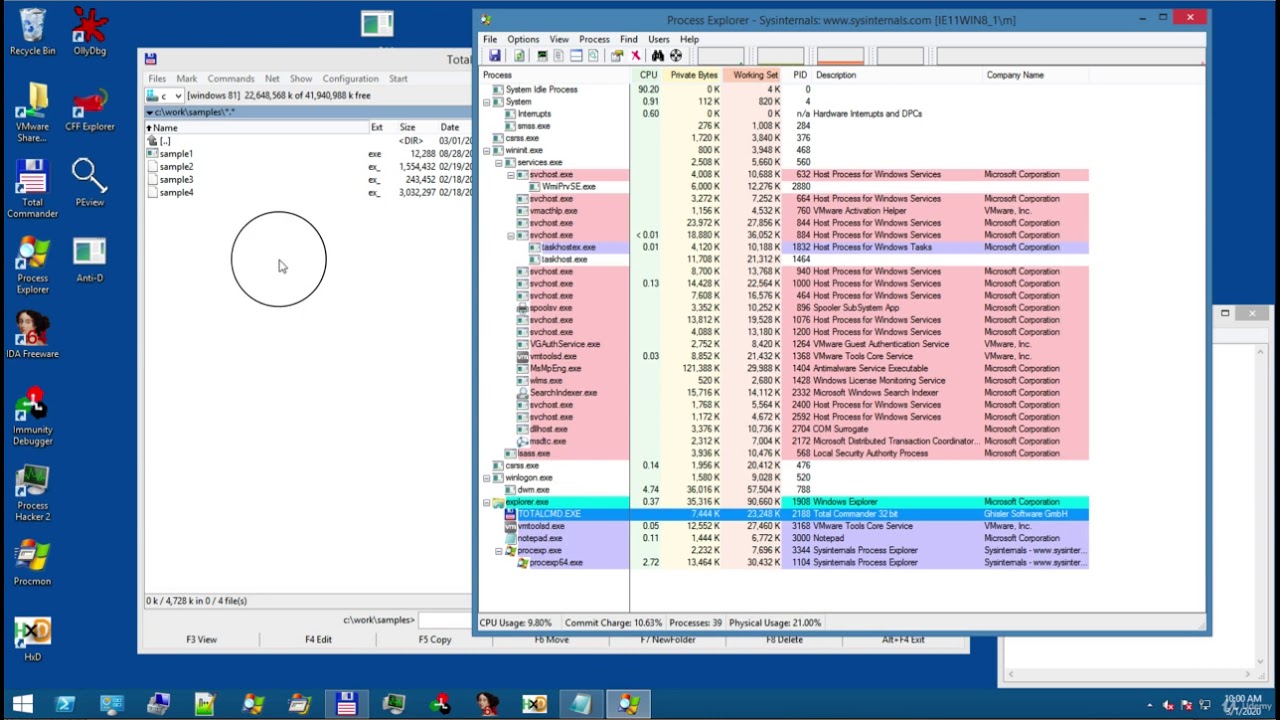
Task: Select the Procmon desktop icon
Action: (32, 562)
